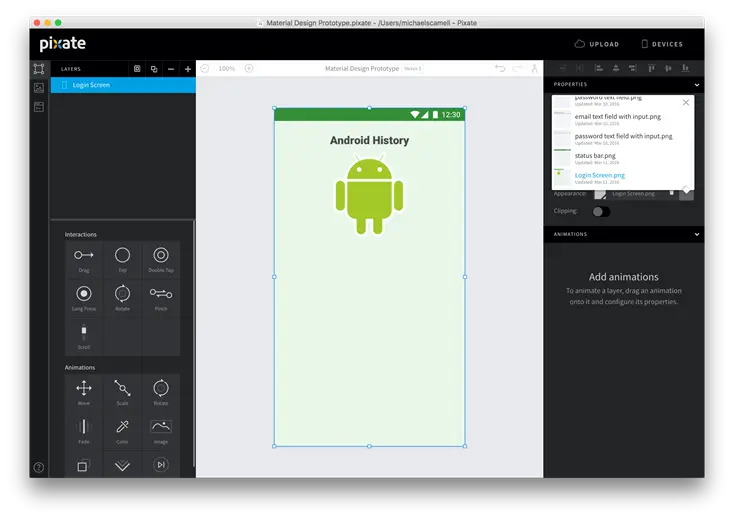Click the status bar.png thumbnail in popup

tap(562, 157)
